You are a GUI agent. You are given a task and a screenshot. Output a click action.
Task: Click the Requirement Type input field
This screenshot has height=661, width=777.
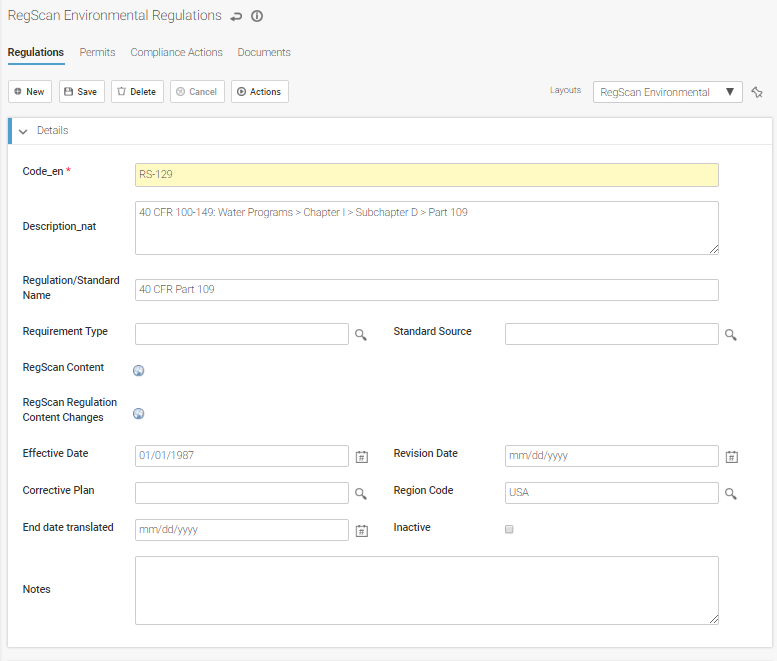(x=242, y=334)
